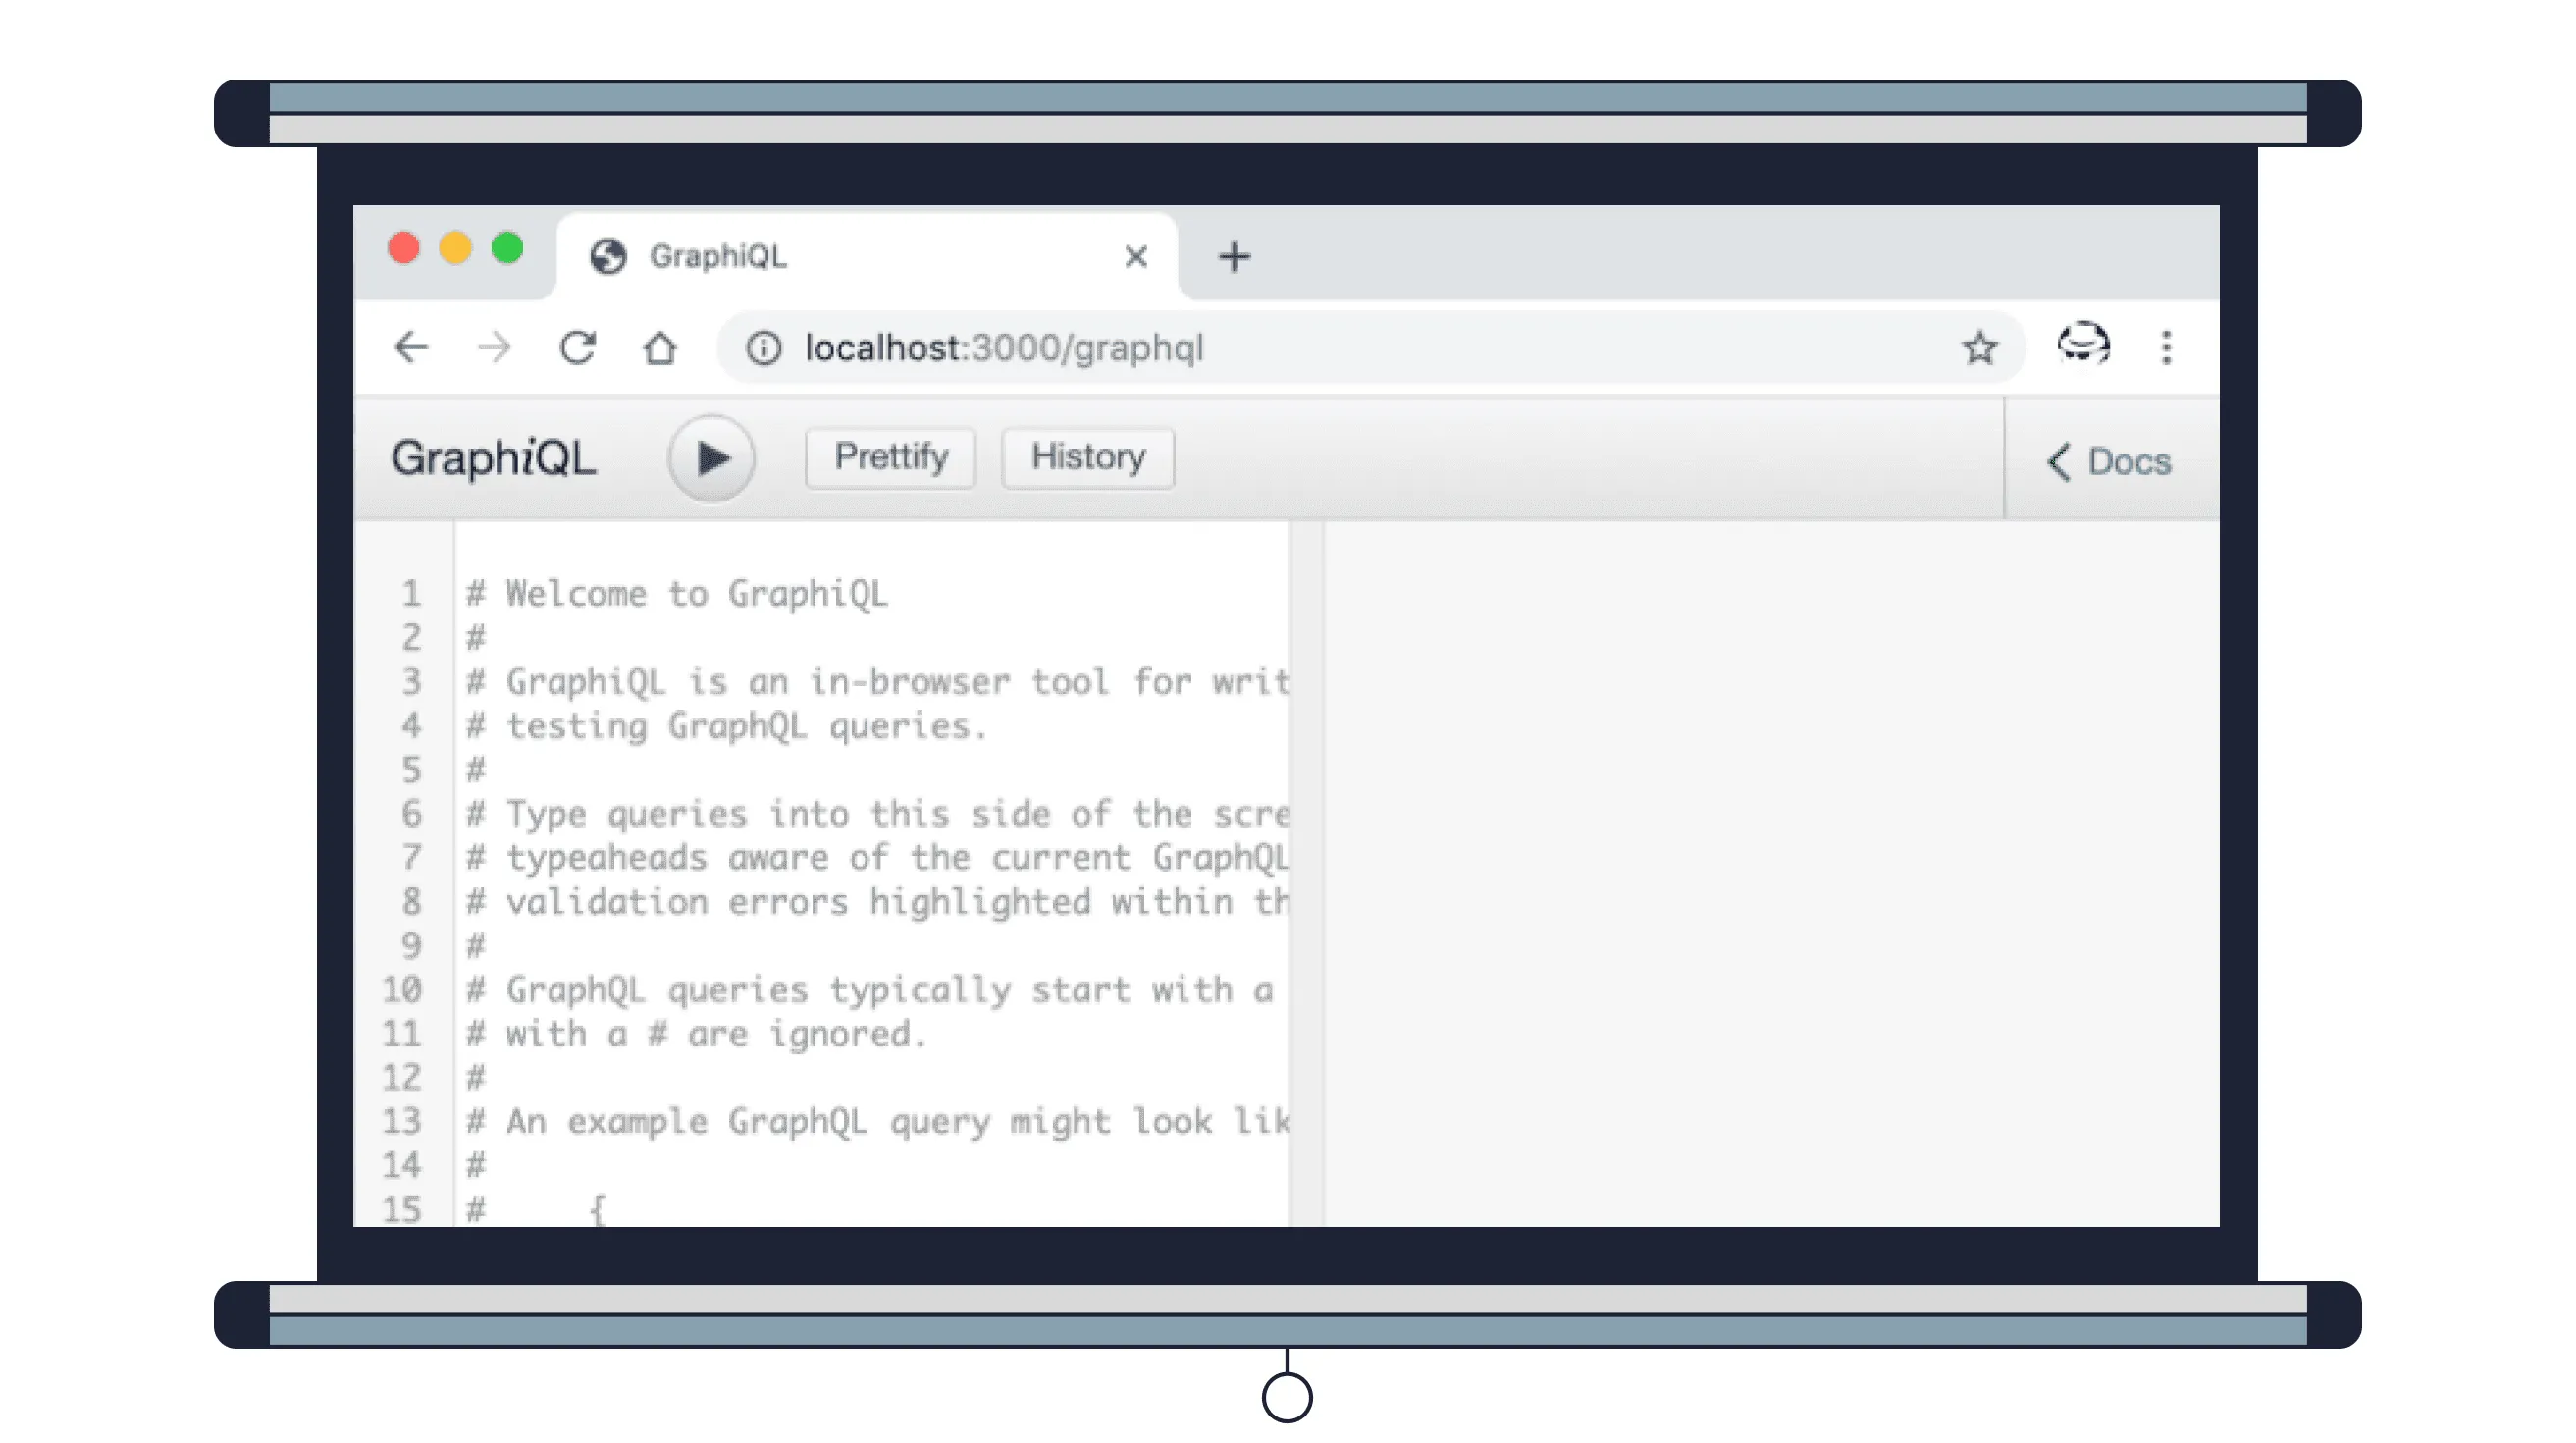The width and height of the screenshot is (2576, 1443).
Task: Click the address bar showing localhost:3000/graphql
Action: (x=1371, y=348)
